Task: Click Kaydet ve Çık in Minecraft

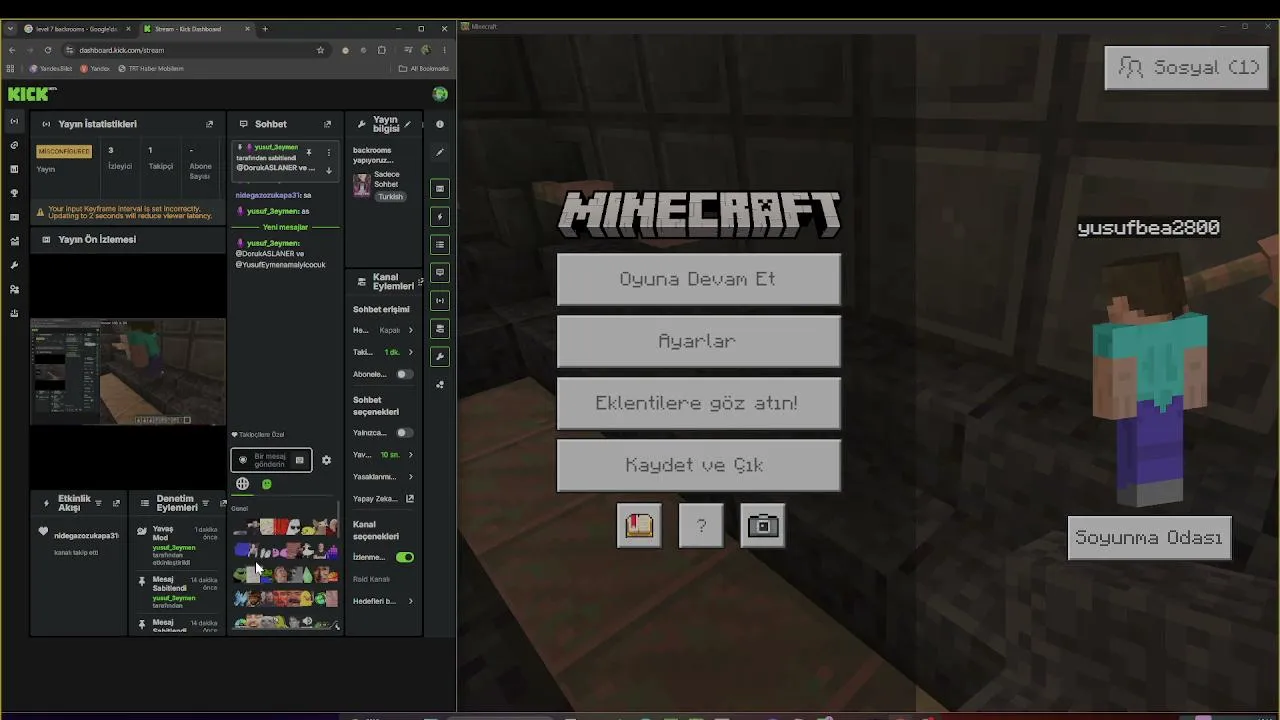Action: 698,465
